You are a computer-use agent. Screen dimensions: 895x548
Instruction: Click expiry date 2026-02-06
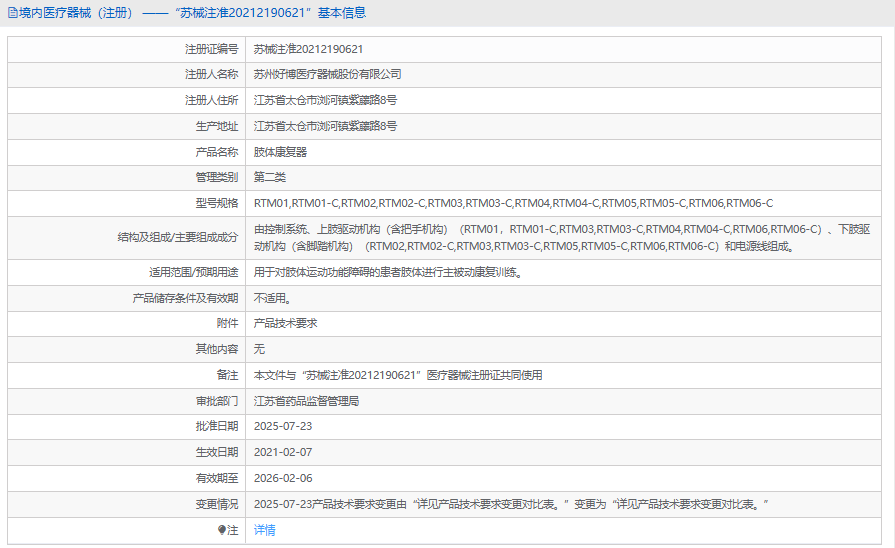coord(283,478)
